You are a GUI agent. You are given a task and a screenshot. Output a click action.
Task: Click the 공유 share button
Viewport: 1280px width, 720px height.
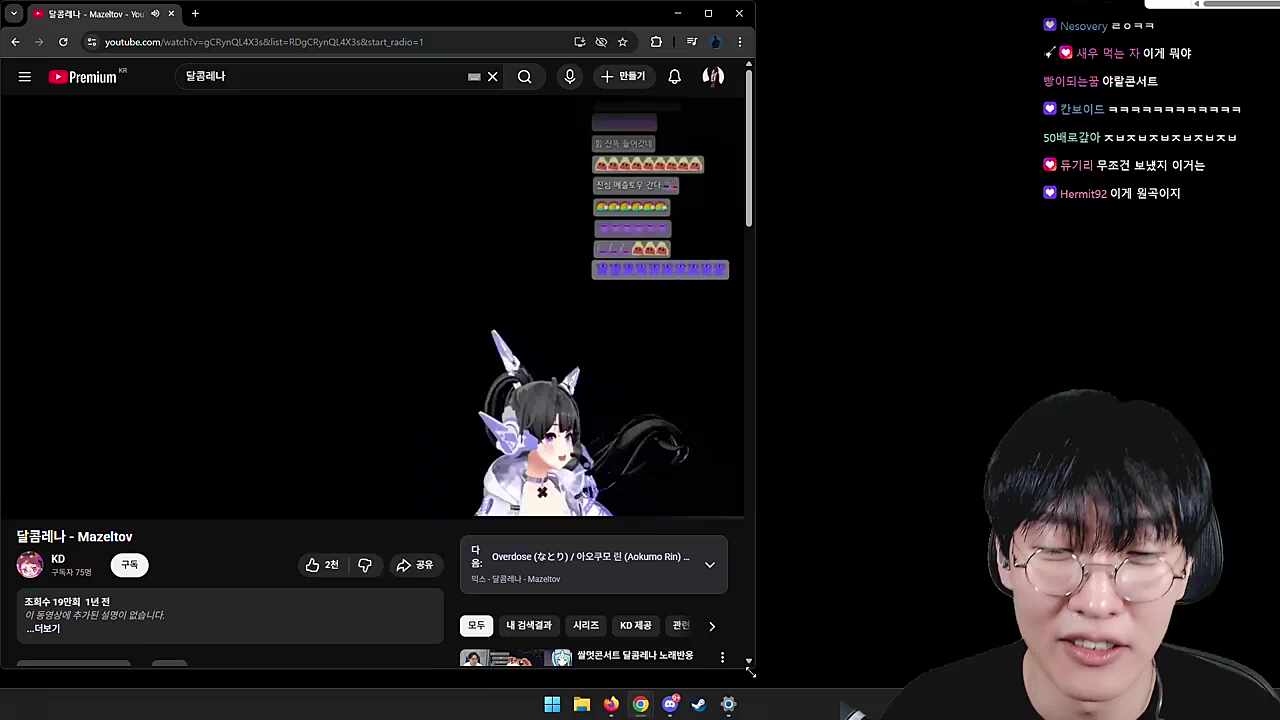[x=415, y=565]
